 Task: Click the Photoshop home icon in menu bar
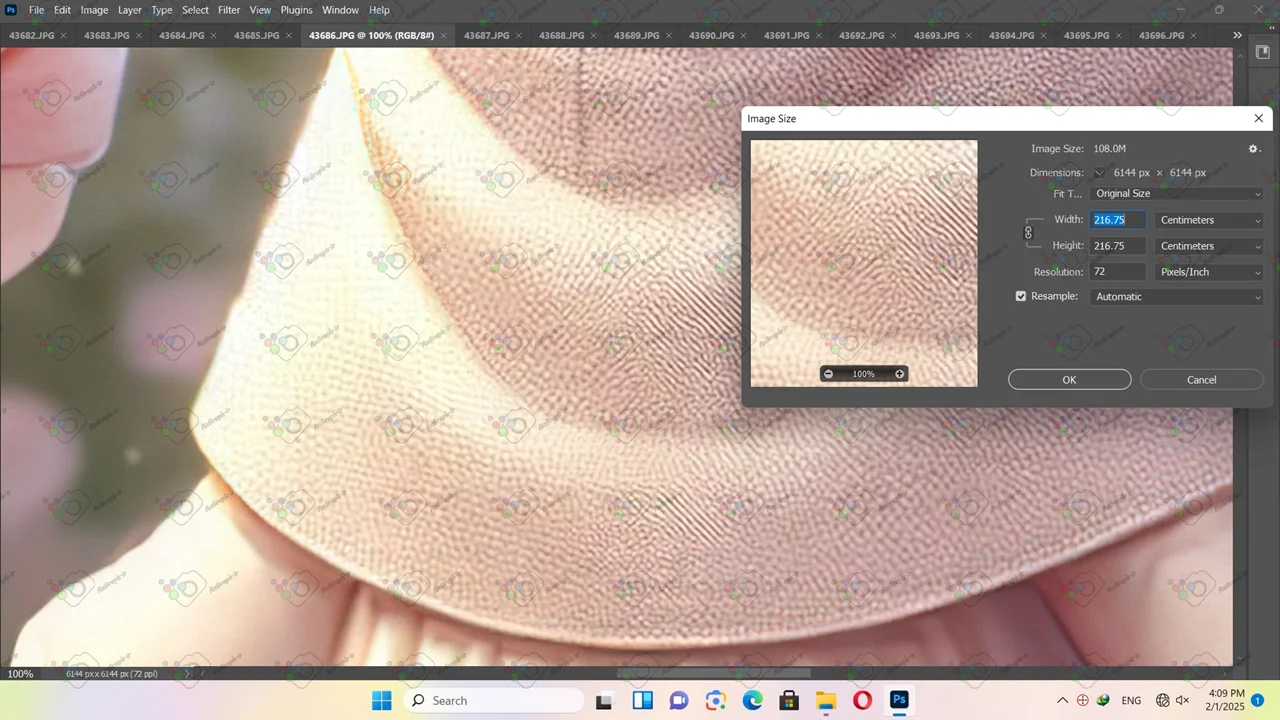[x=11, y=10]
